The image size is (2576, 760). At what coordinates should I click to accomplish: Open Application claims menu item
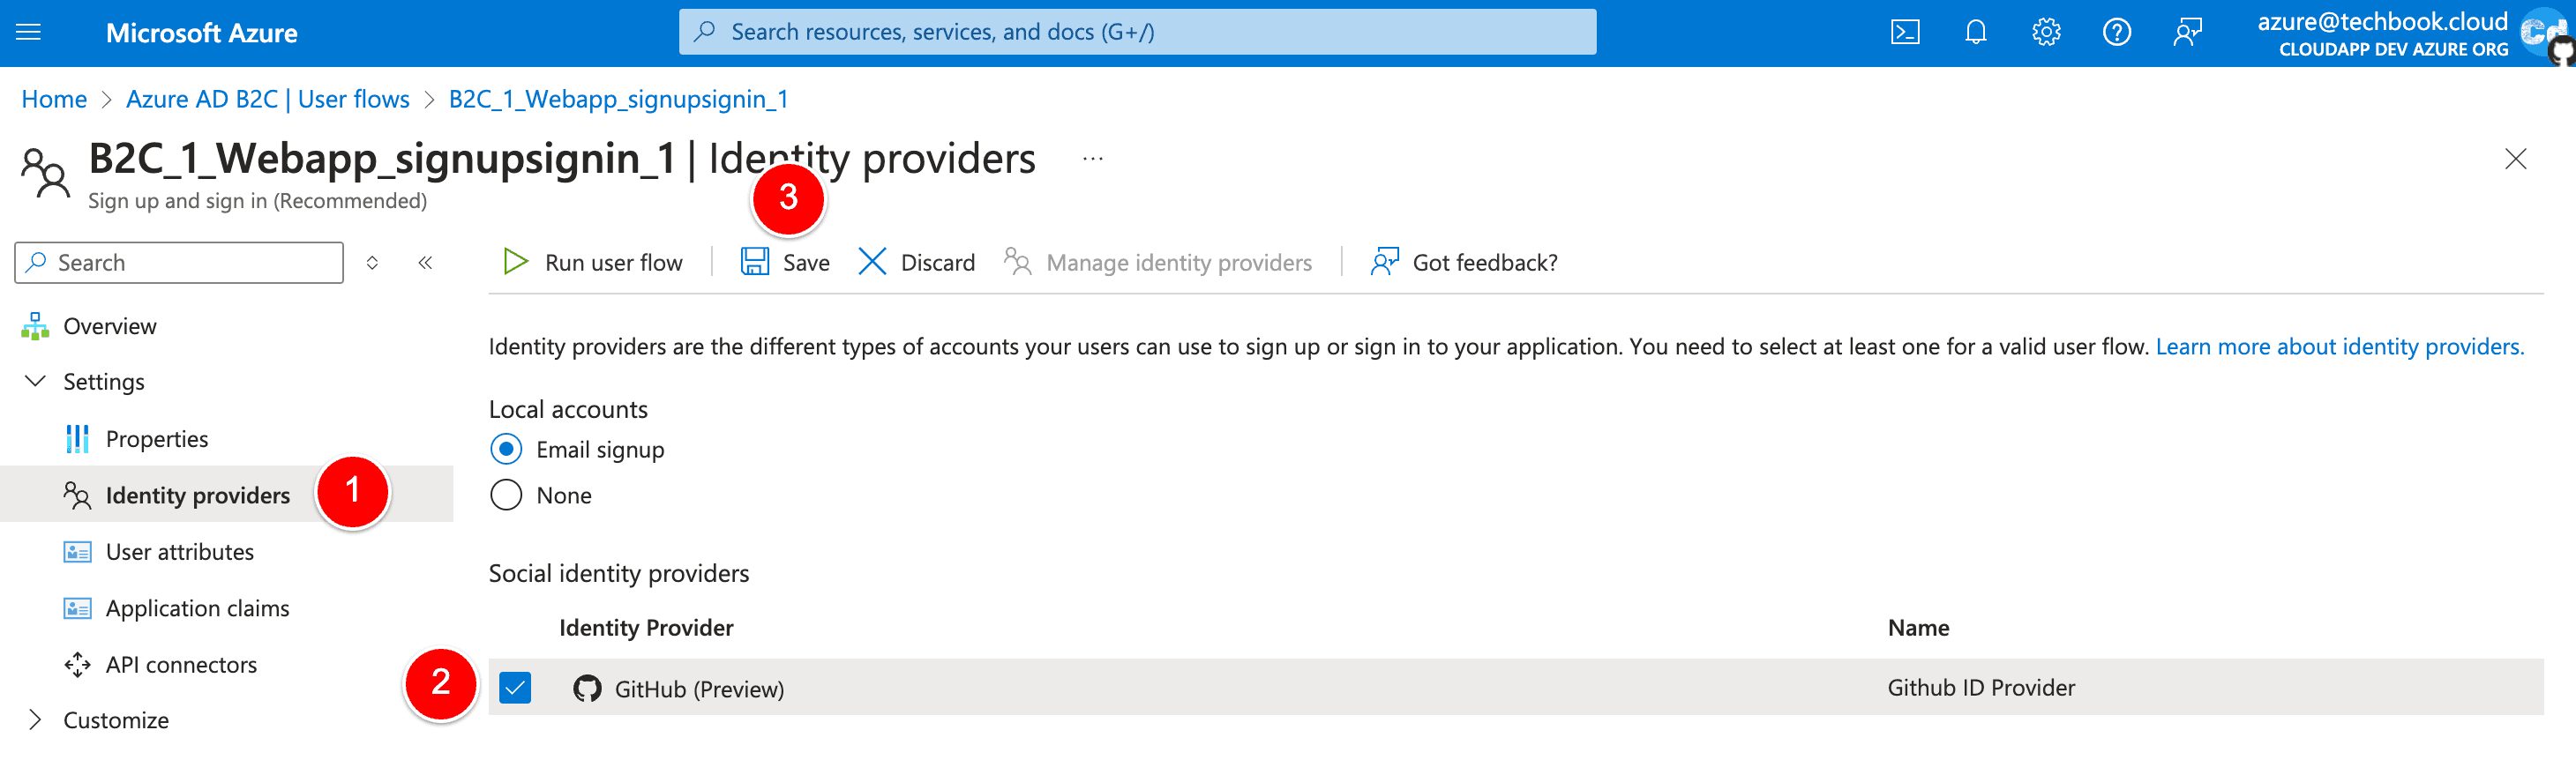[x=197, y=608]
